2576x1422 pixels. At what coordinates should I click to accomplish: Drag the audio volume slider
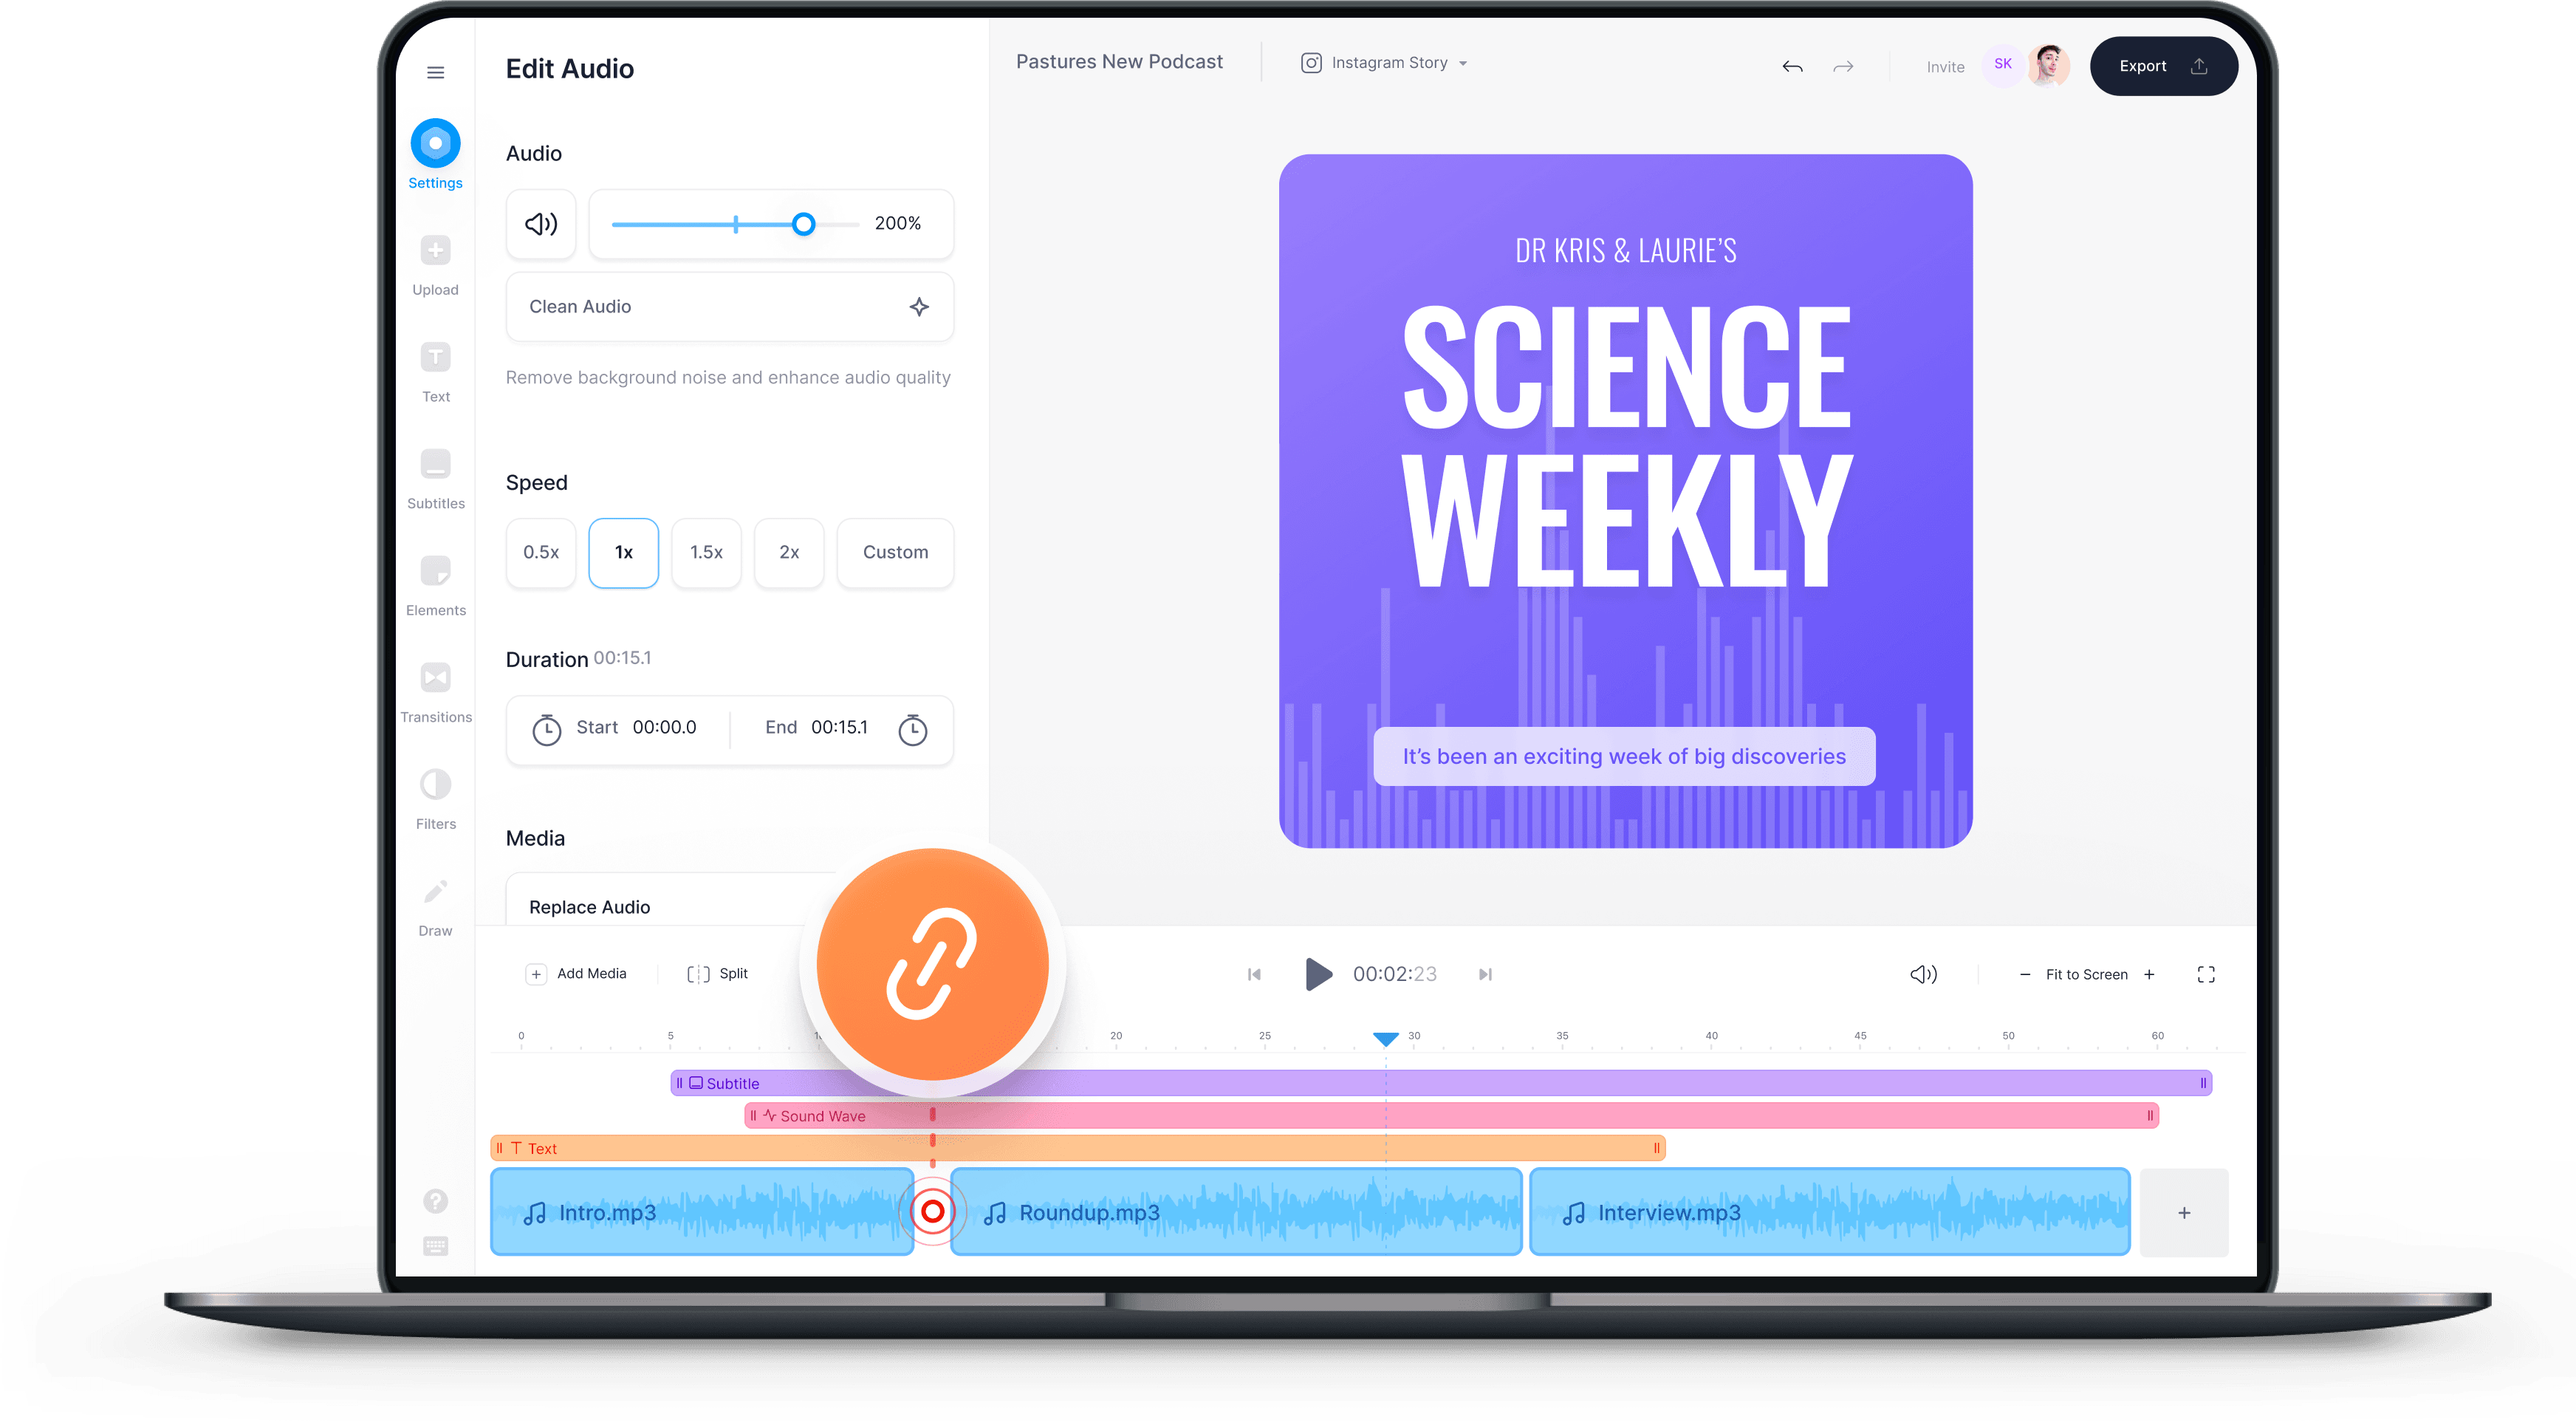pos(805,222)
